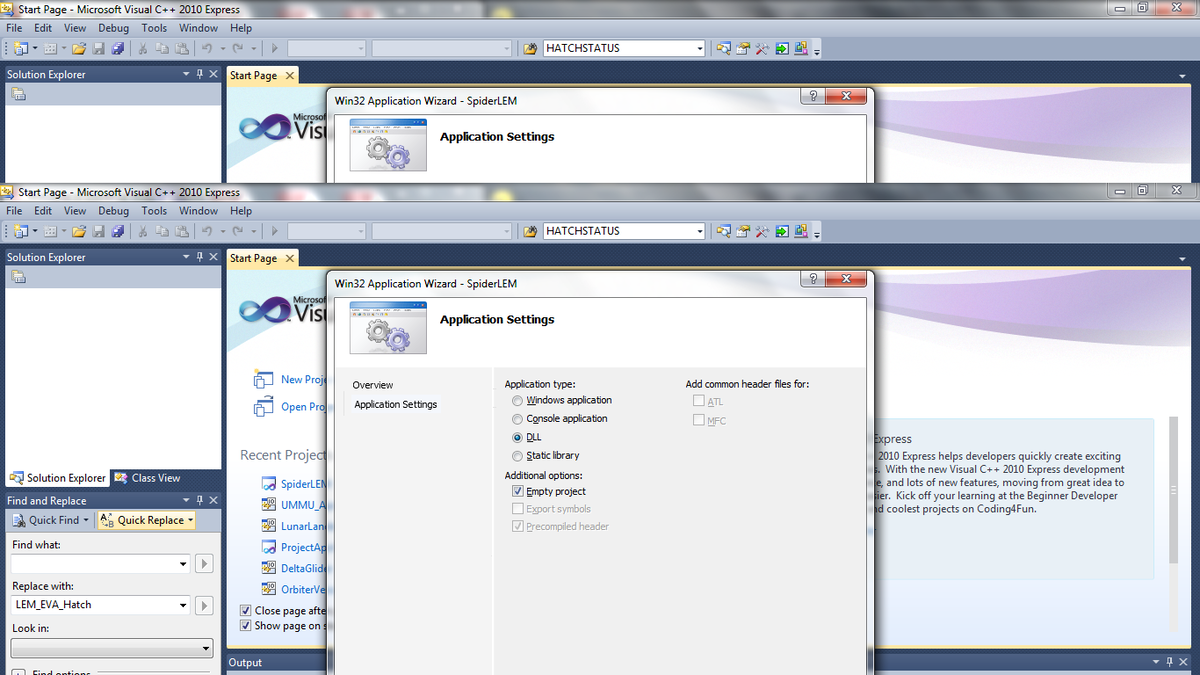
Task: Open Tools menu in lower window
Action: tap(154, 211)
